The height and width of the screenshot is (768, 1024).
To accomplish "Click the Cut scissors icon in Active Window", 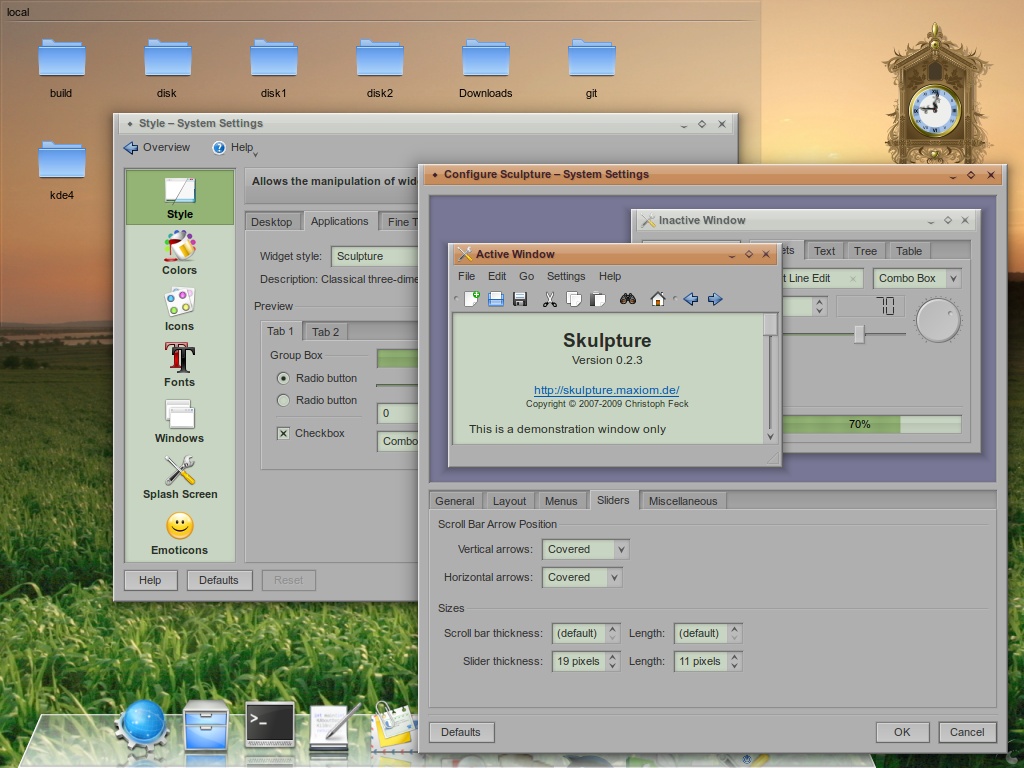I will coord(549,299).
